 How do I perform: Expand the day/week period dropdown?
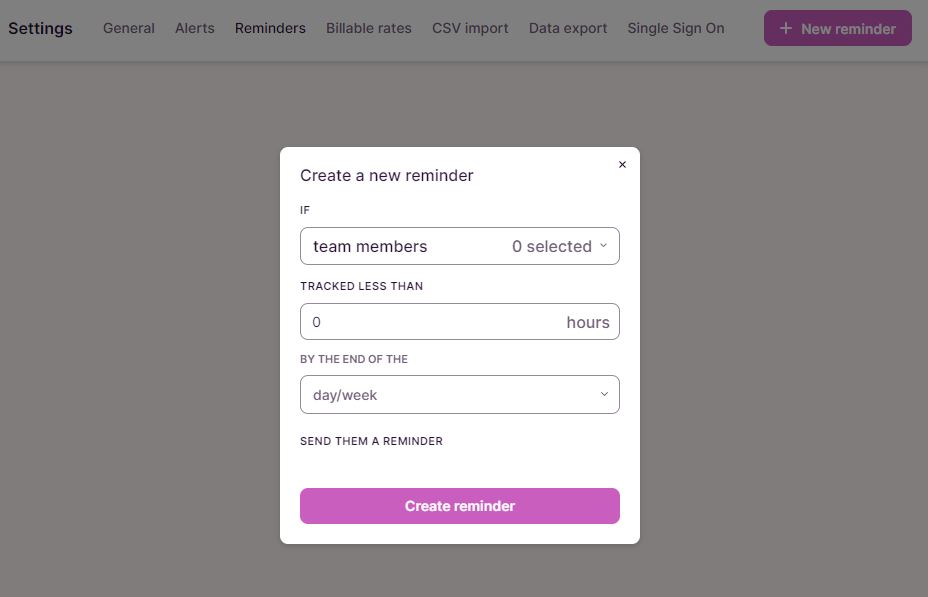pyautogui.click(x=460, y=395)
